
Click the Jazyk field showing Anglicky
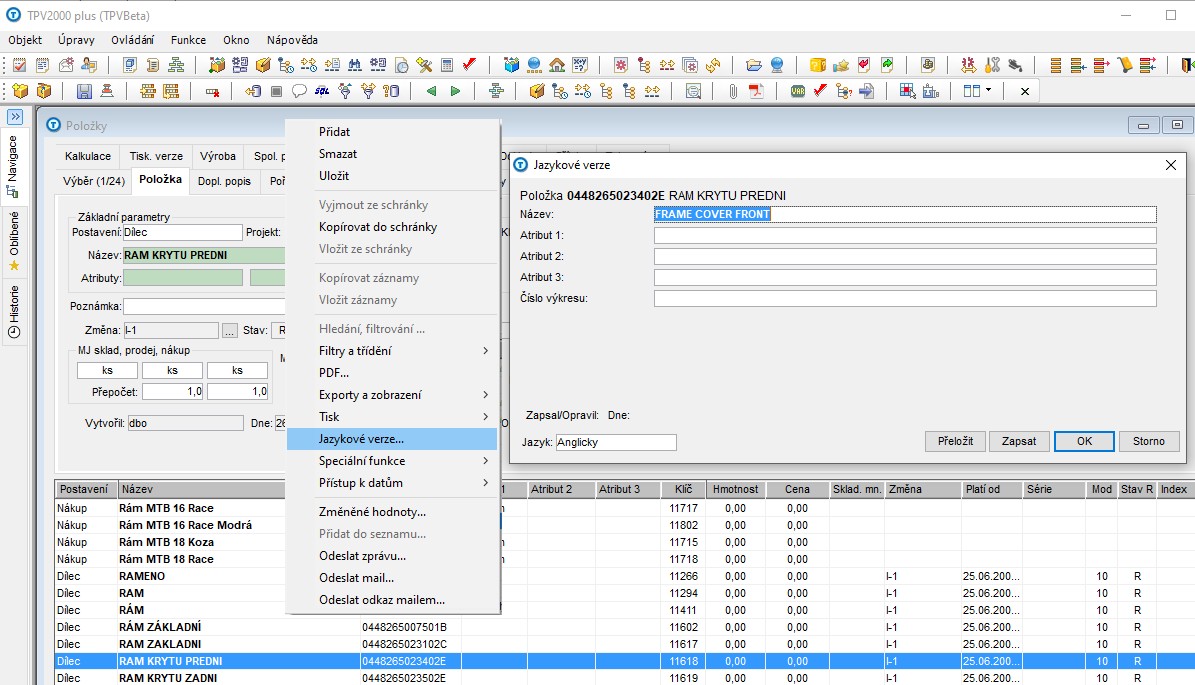[x=615, y=442]
